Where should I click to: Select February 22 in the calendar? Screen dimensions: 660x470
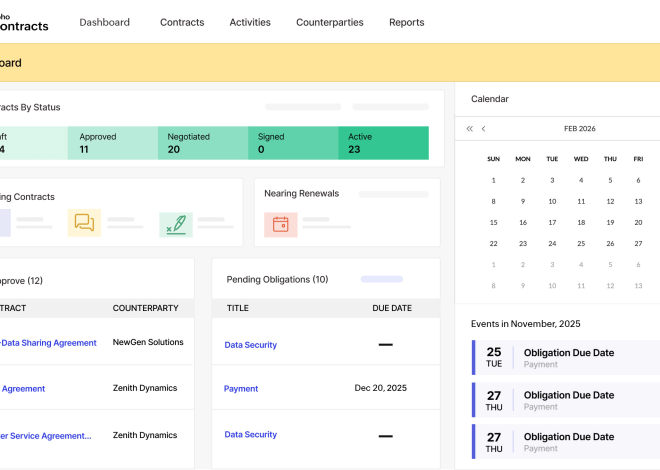[493, 244]
